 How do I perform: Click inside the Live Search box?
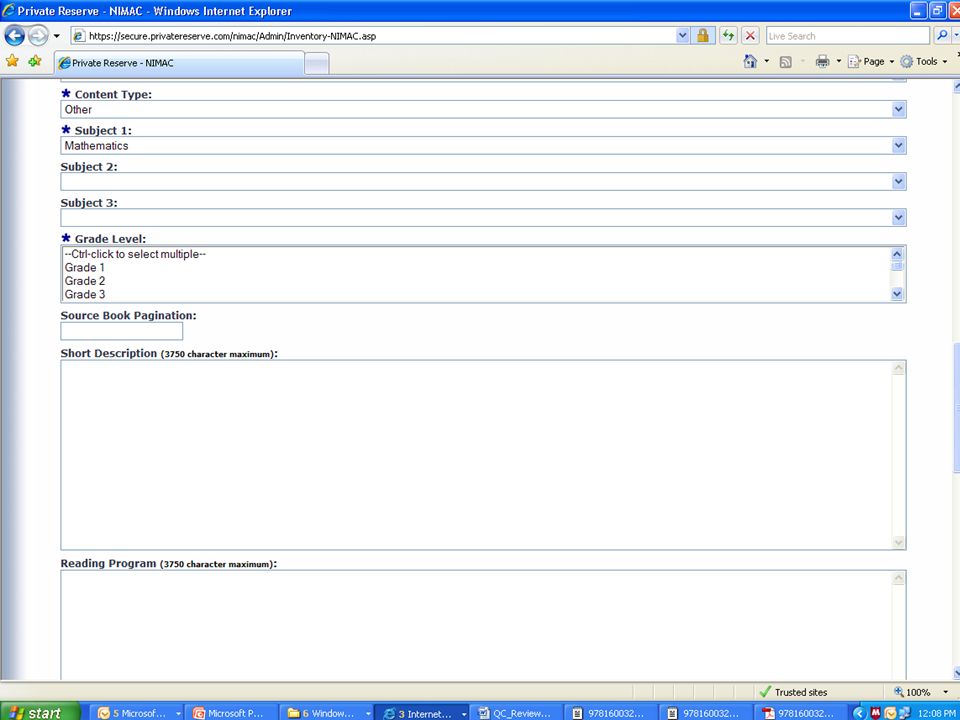click(x=847, y=36)
